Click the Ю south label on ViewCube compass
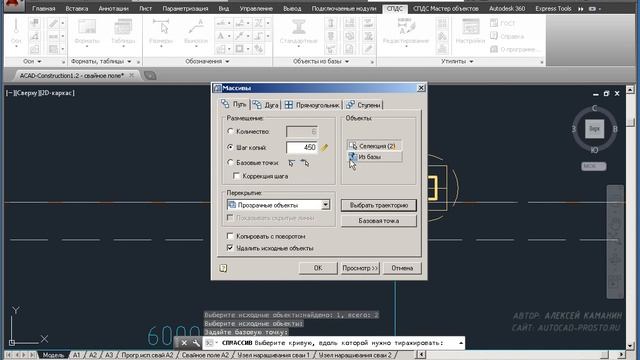The image size is (640, 360). point(594,150)
